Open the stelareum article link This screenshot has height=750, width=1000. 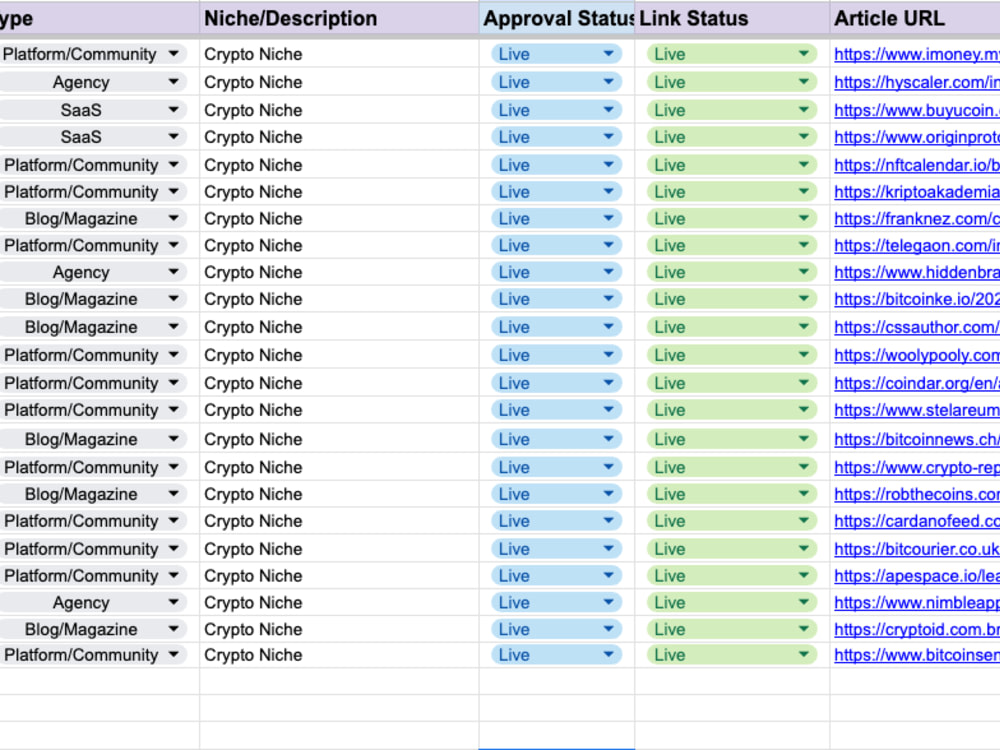pos(916,410)
